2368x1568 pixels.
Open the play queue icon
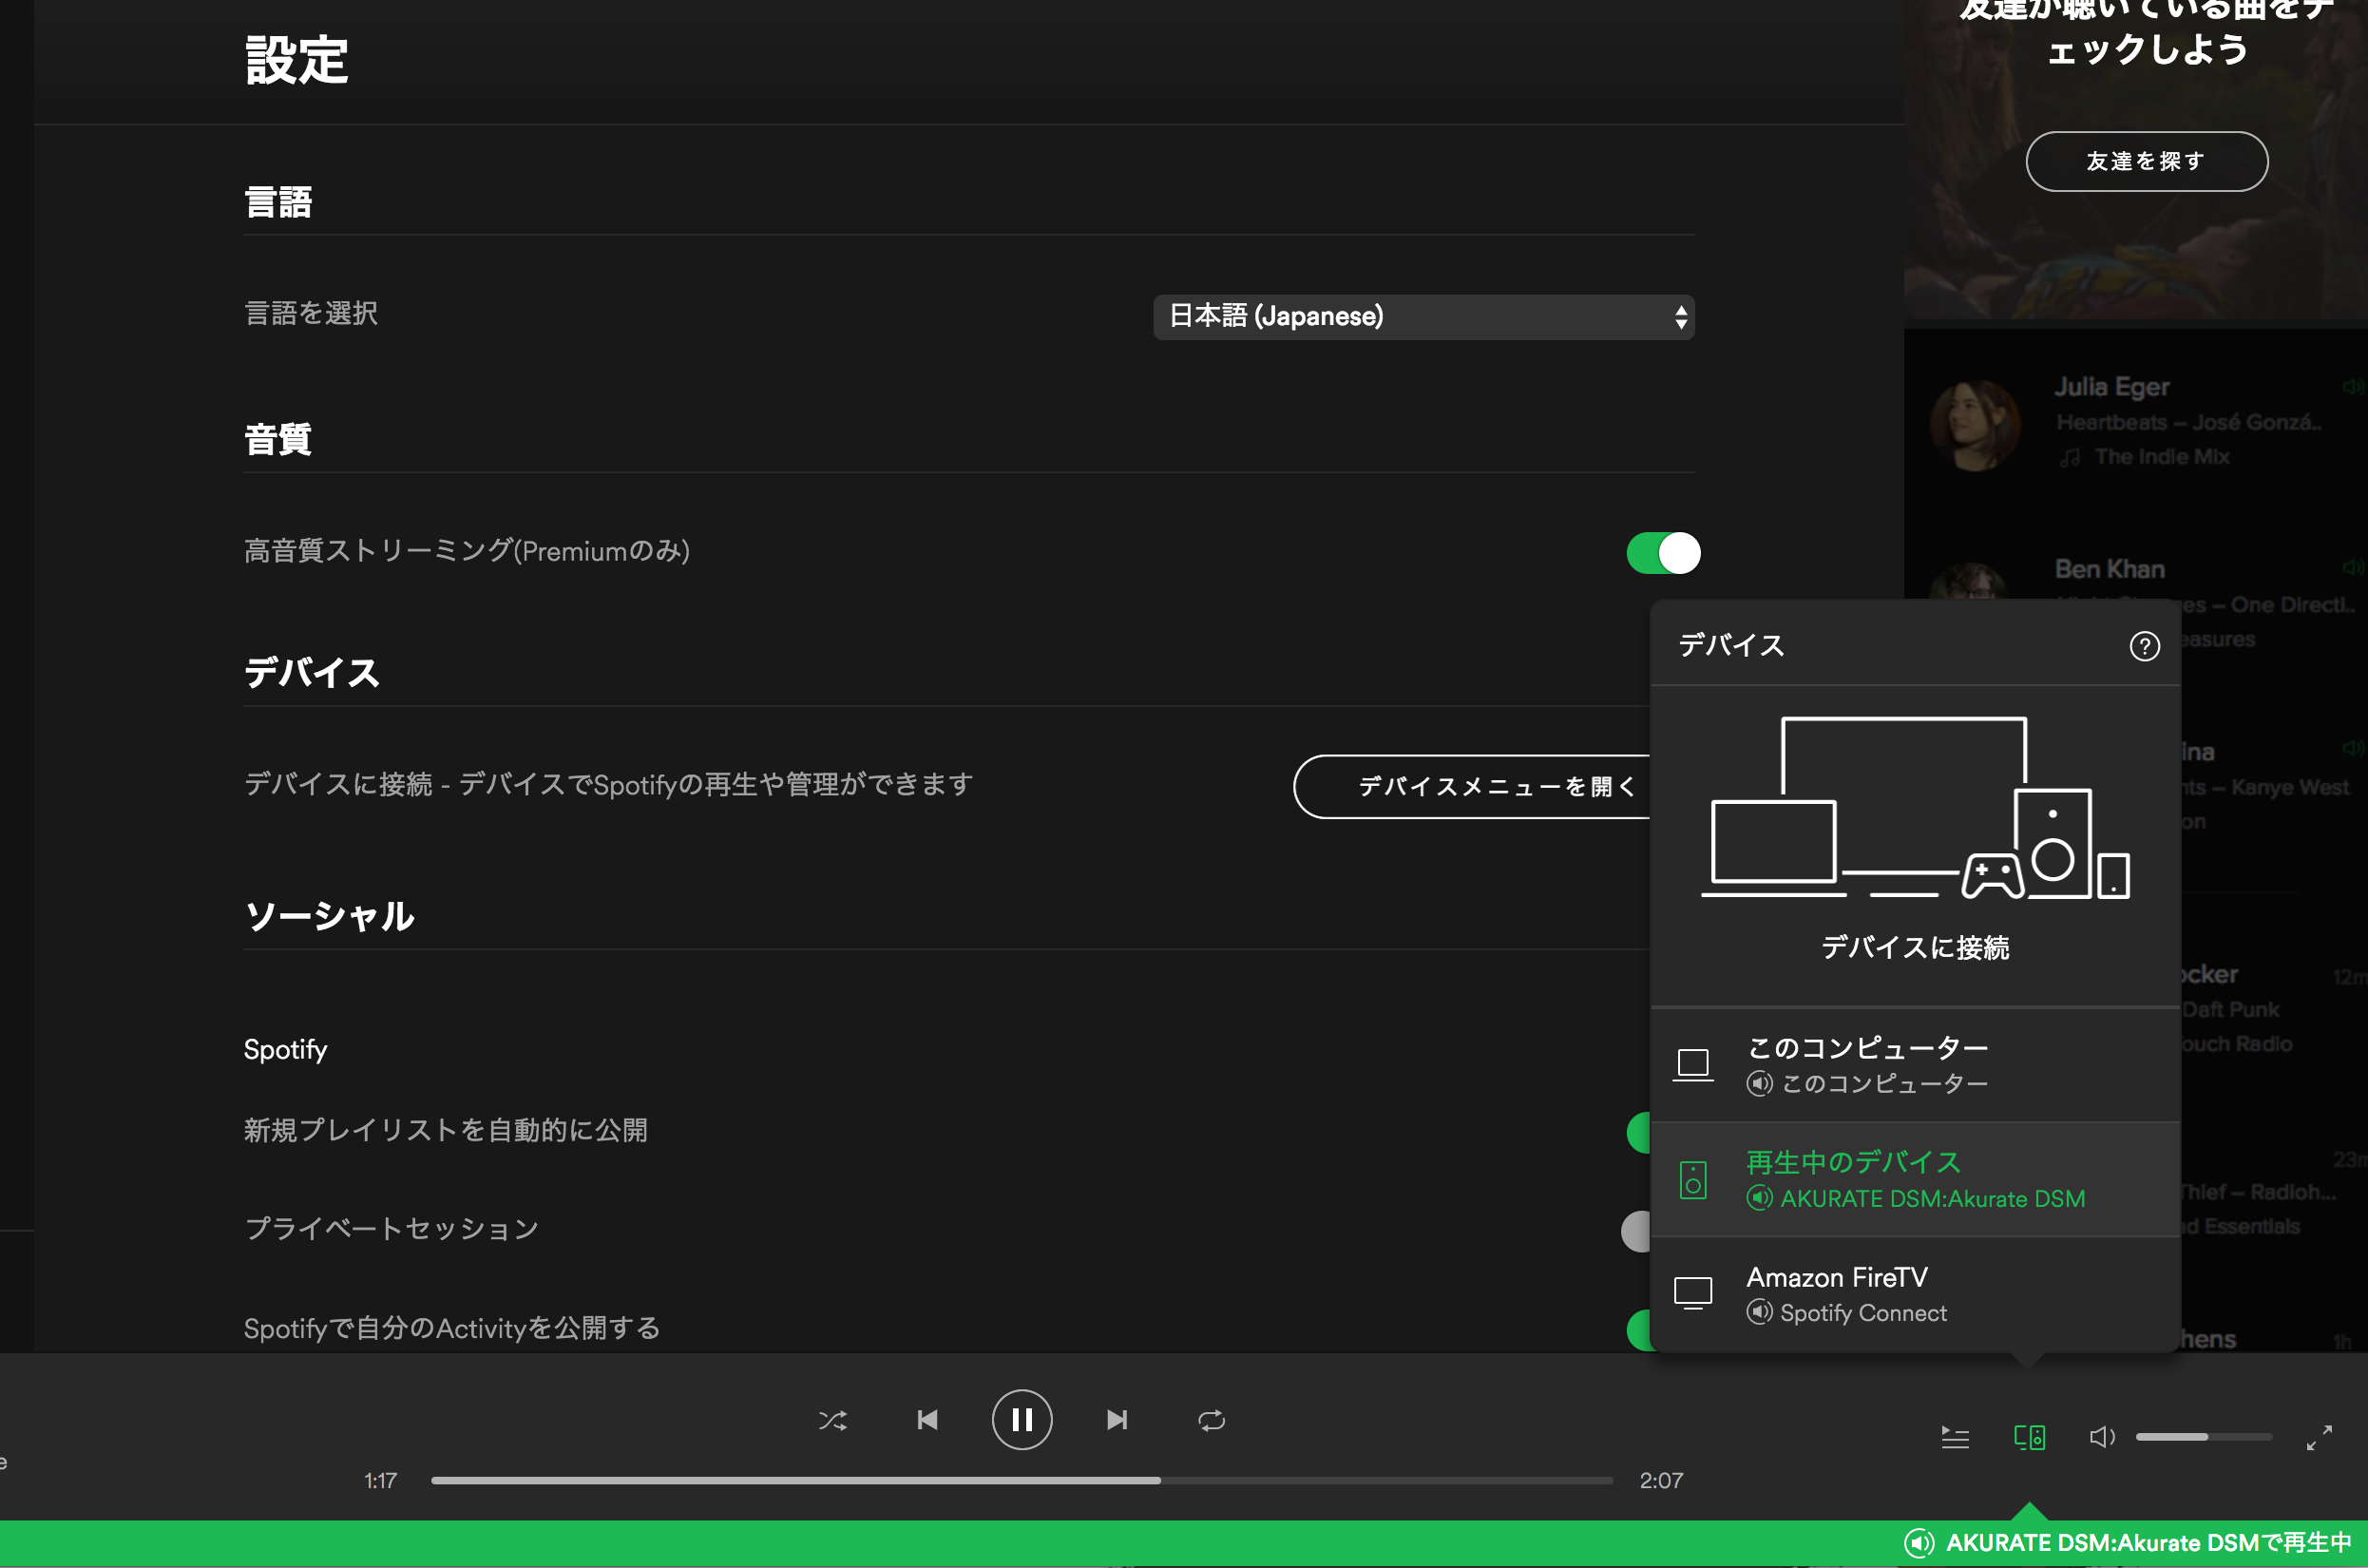1955,1437
